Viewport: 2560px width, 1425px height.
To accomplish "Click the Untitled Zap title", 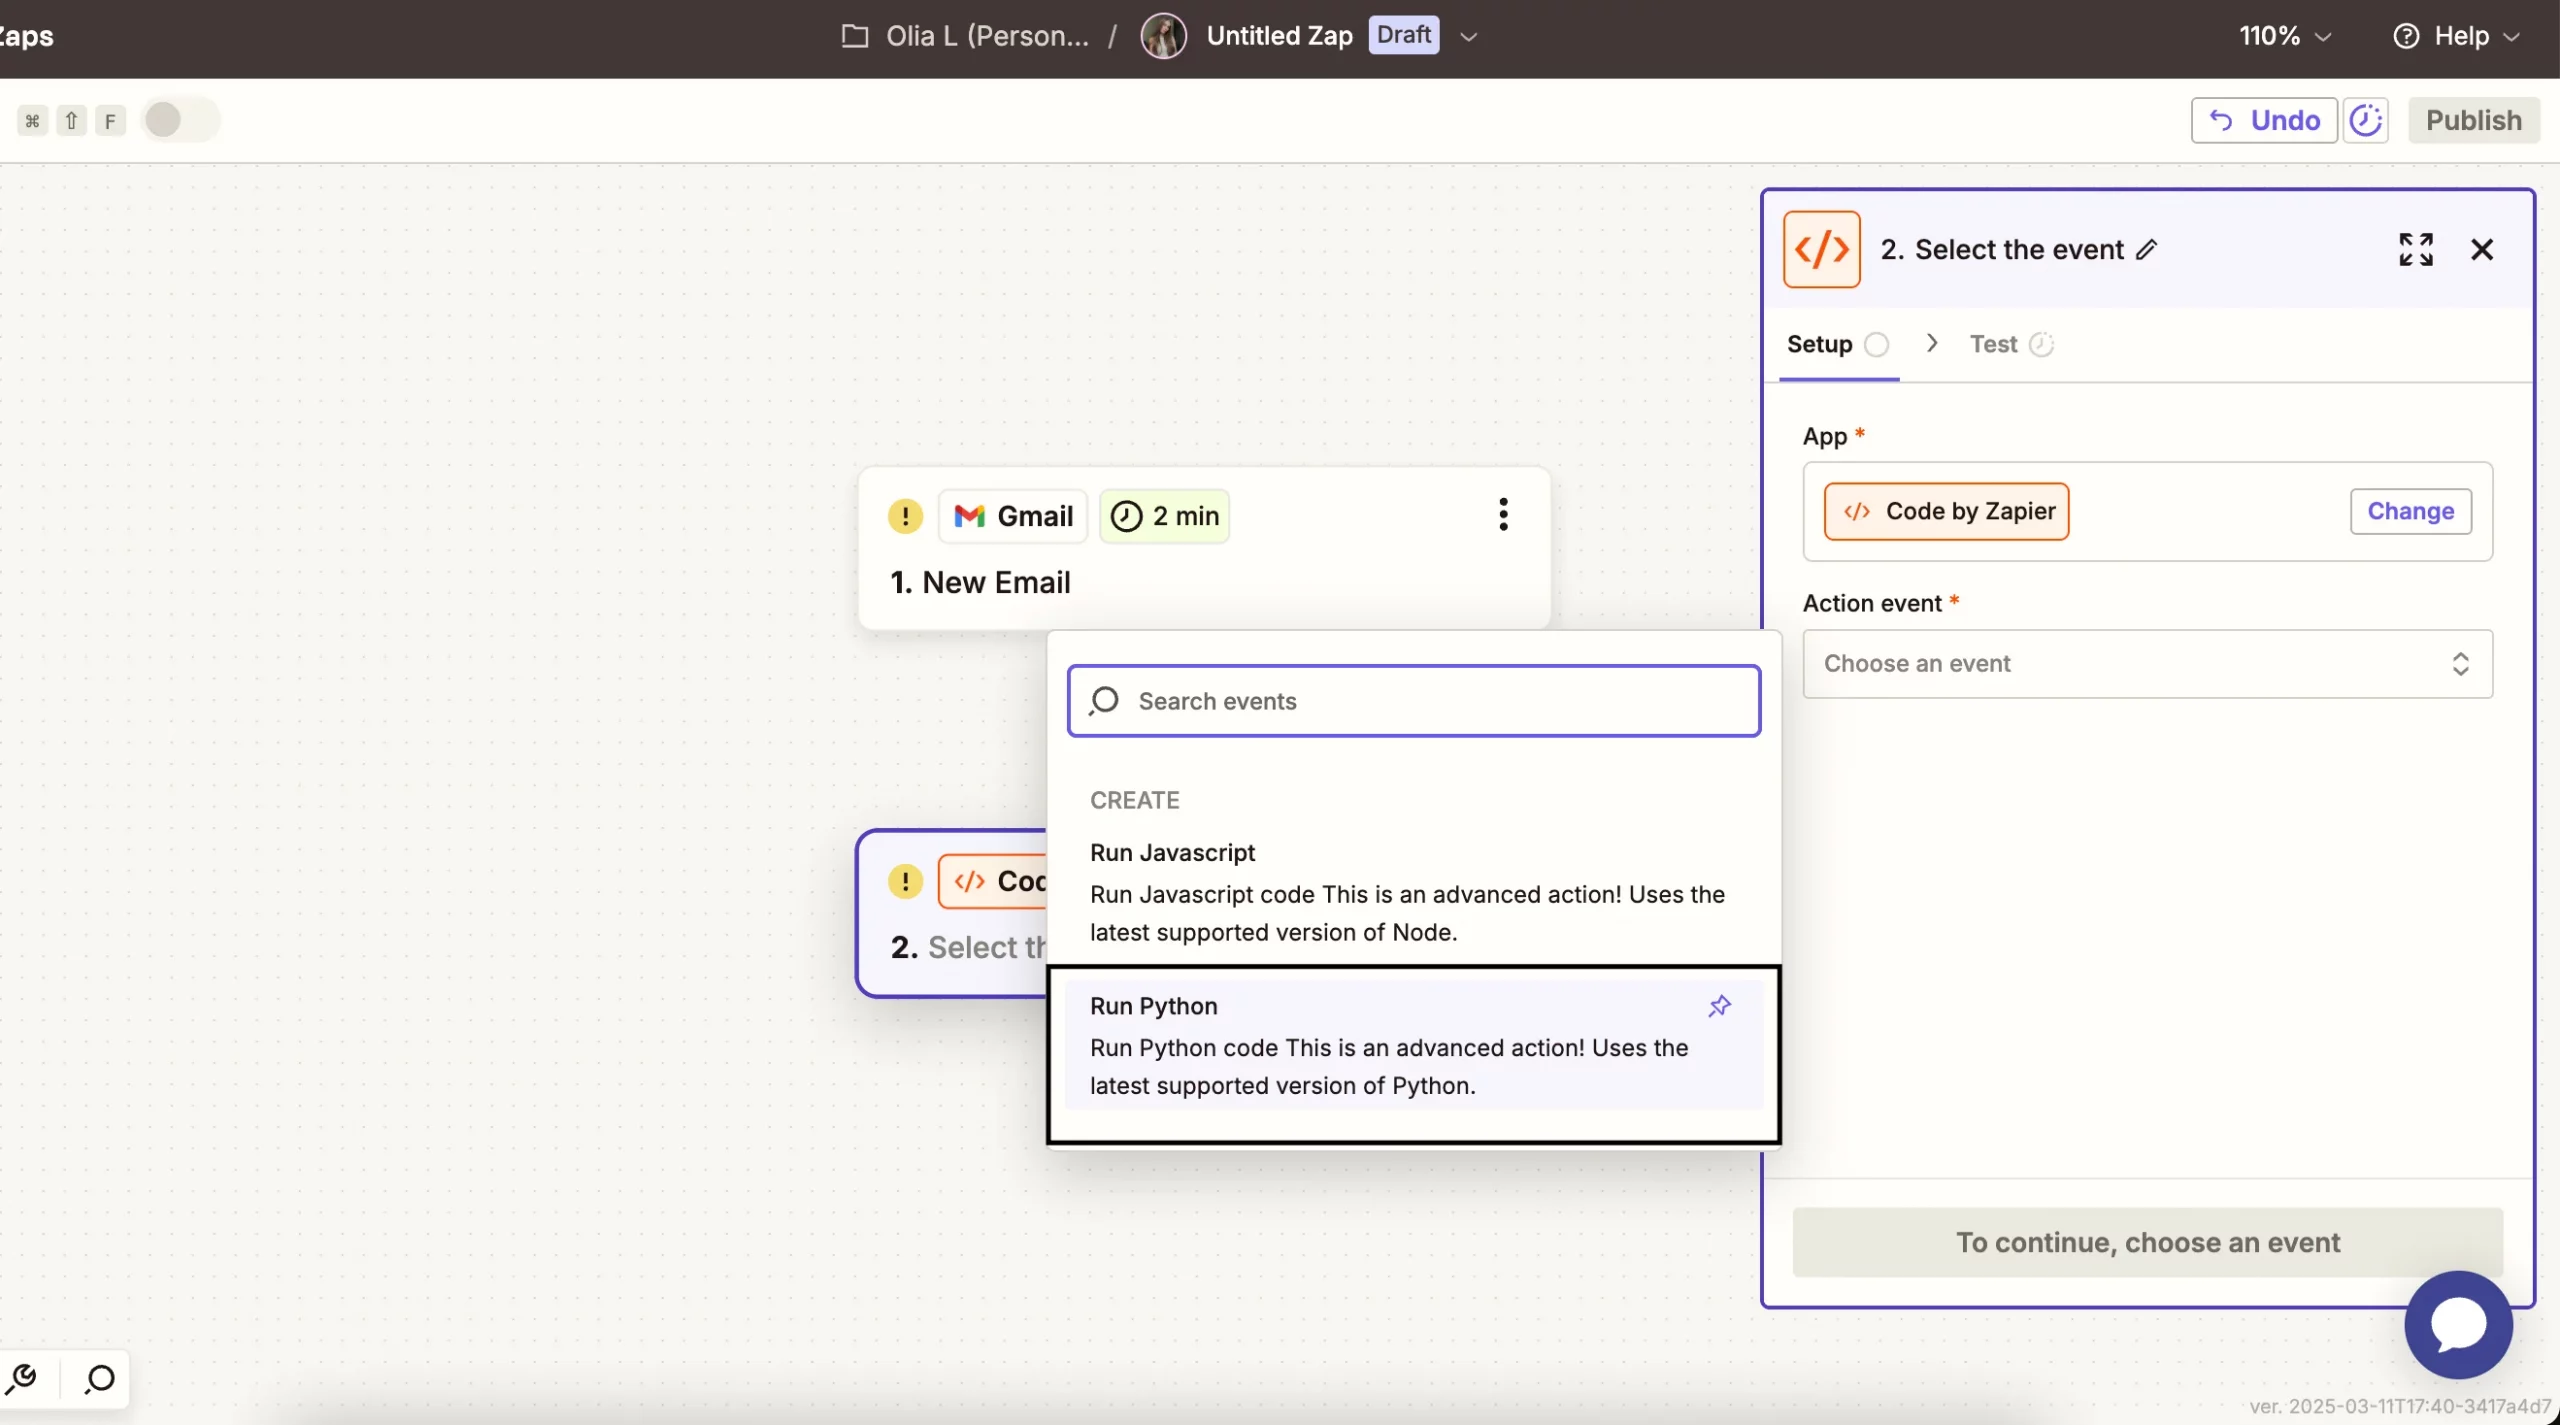I will click(x=1279, y=36).
